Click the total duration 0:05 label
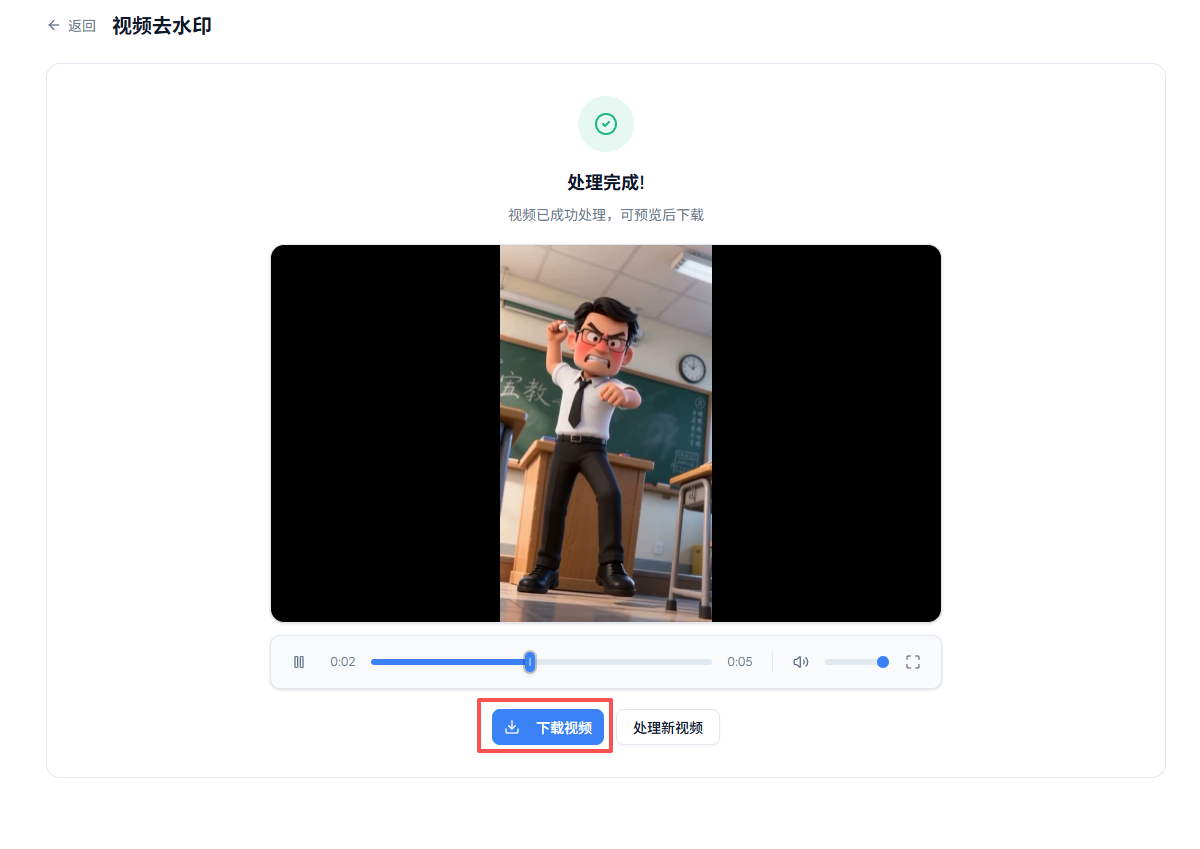The width and height of the screenshot is (1200, 849). 740,662
